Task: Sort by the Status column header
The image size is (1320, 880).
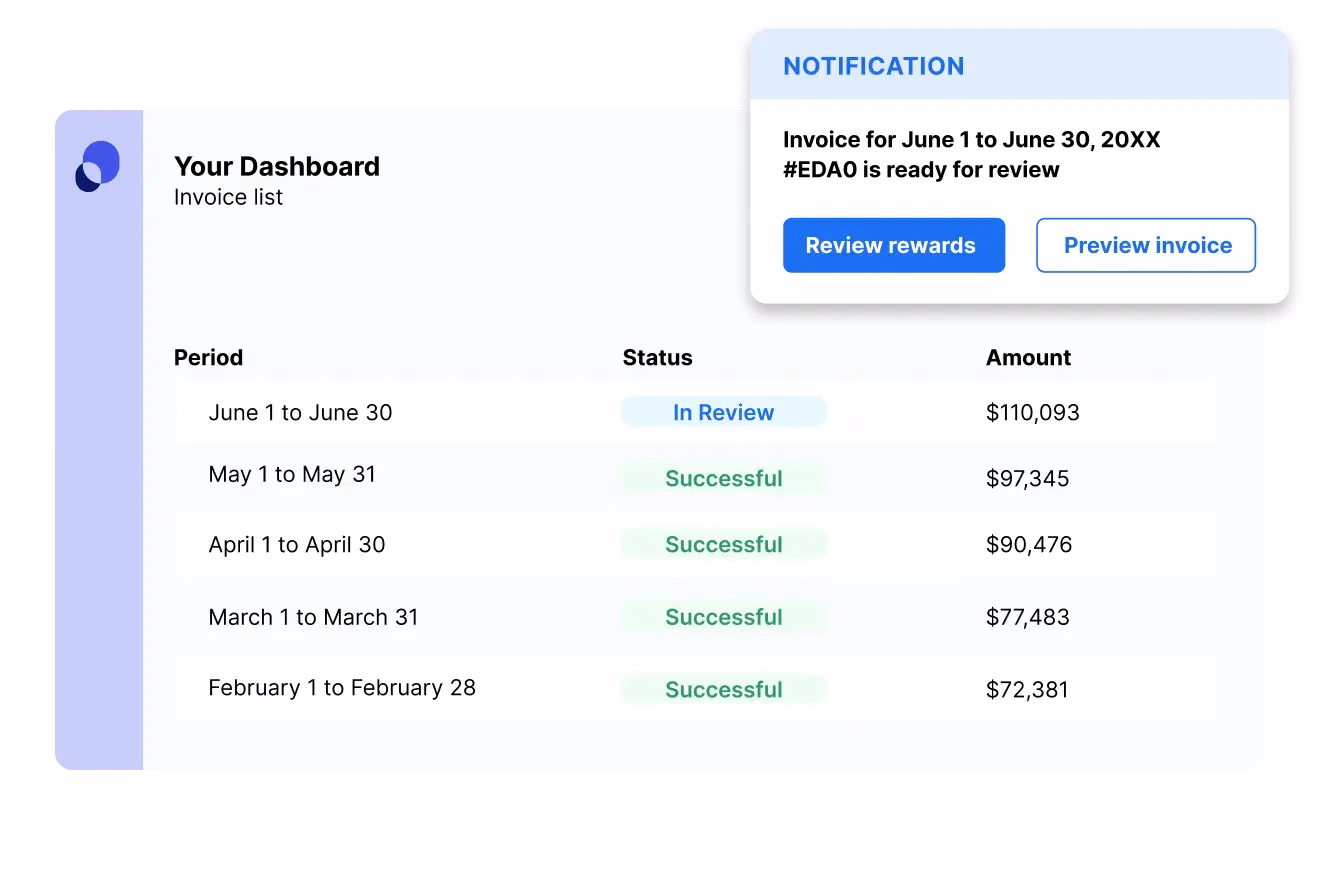Action: 657,358
